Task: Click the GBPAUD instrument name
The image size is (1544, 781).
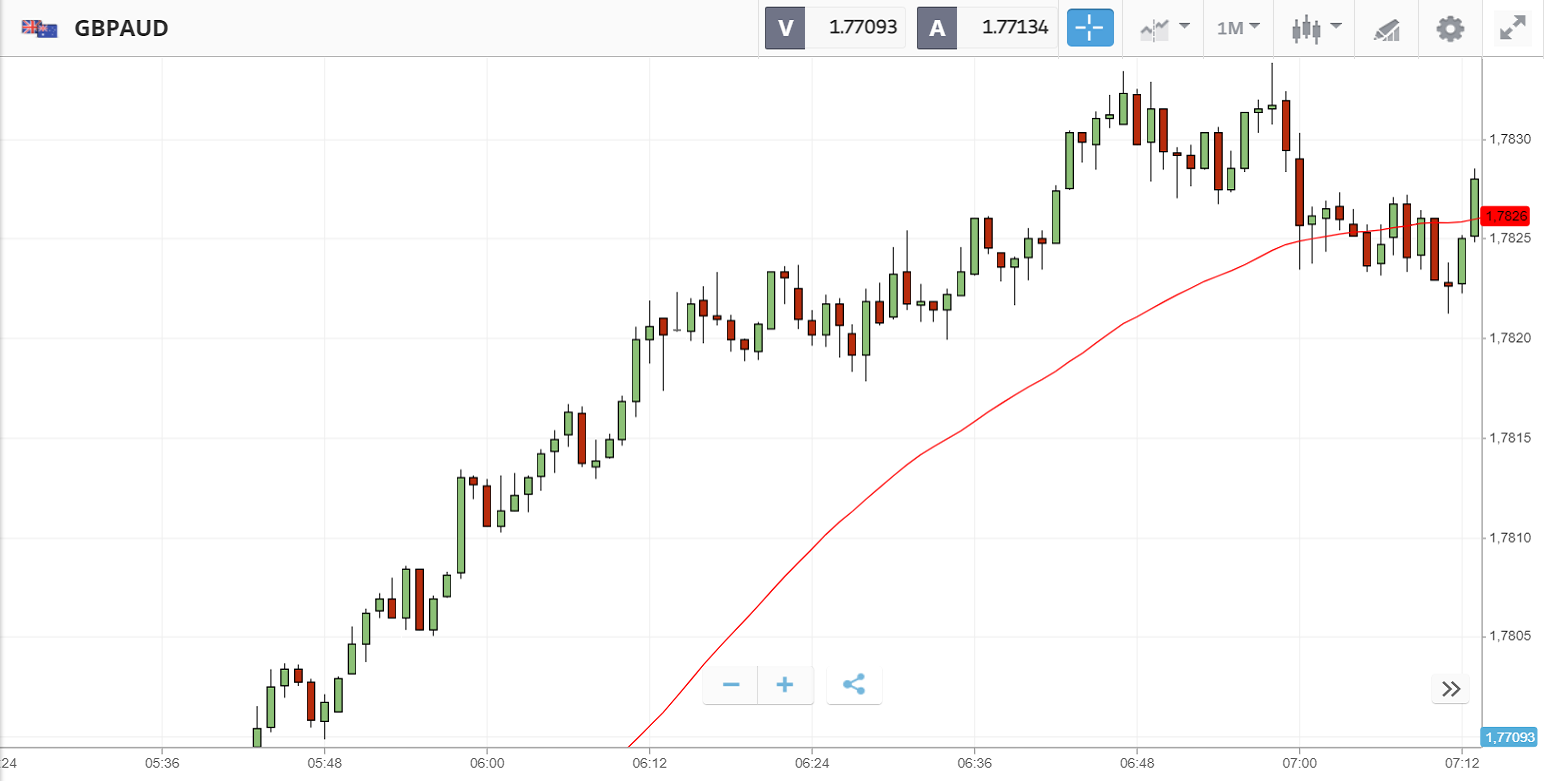Action: 121,28
